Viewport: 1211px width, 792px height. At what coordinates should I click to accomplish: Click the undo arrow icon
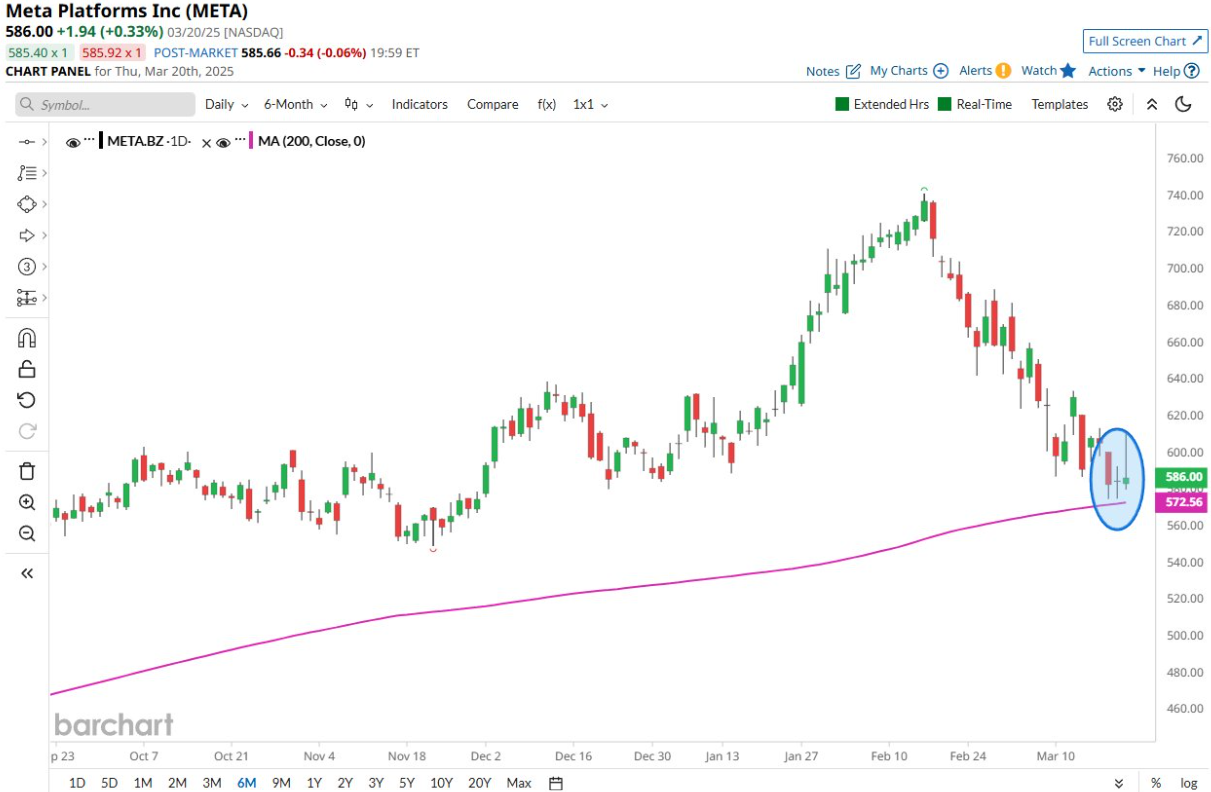coord(27,400)
